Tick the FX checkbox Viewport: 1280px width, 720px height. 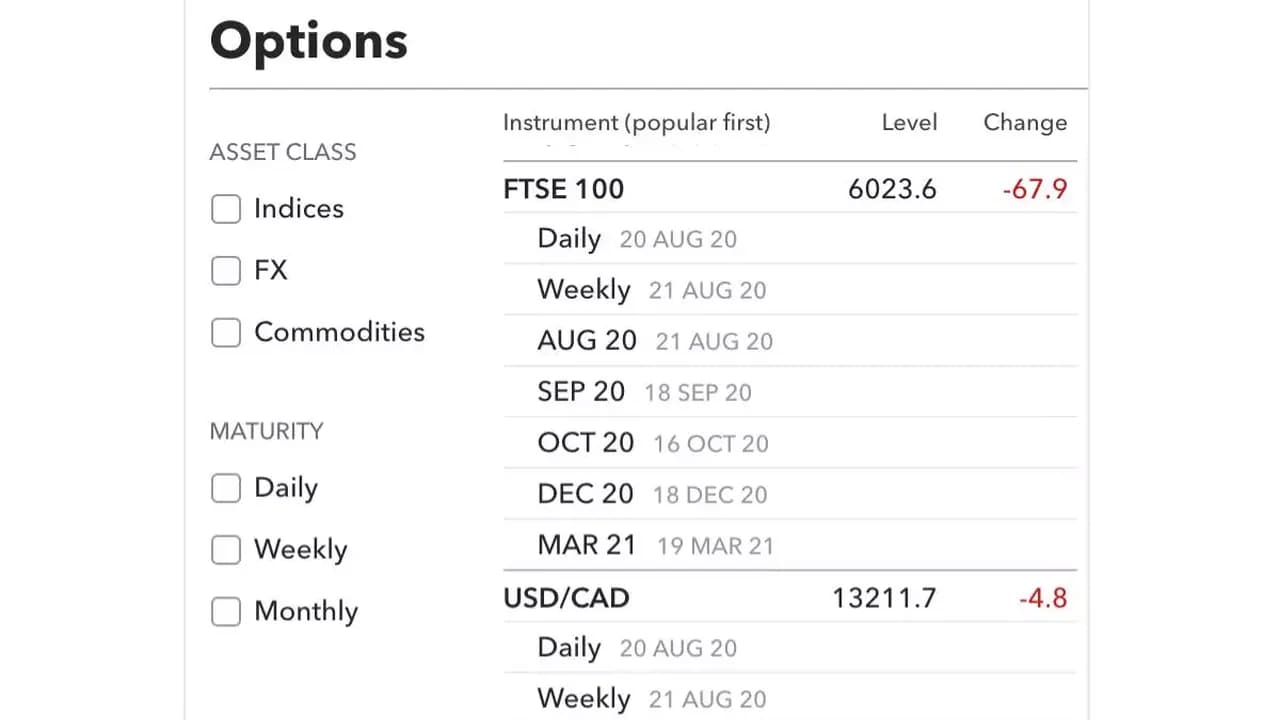pyautogui.click(x=226, y=271)
